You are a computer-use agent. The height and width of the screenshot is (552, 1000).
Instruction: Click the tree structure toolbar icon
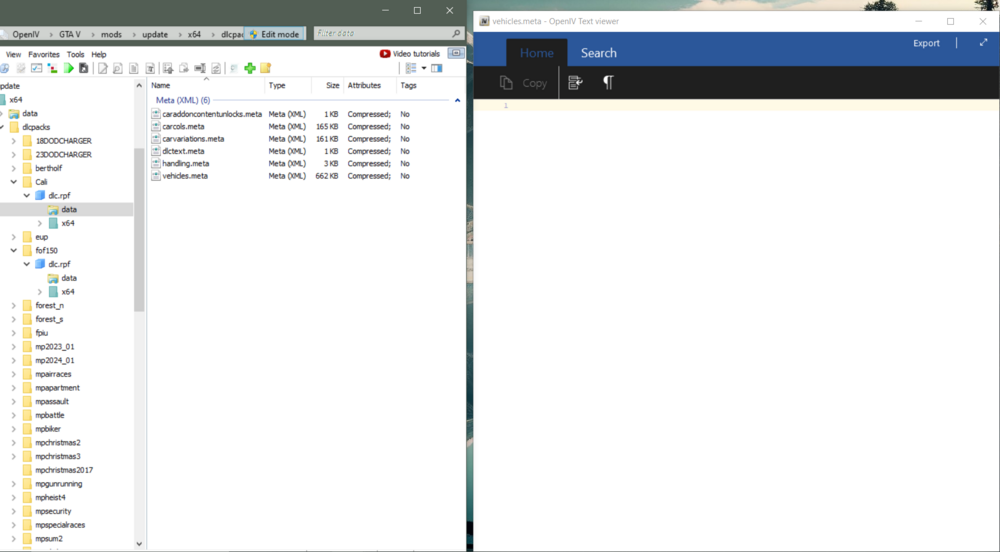tap(52, 68)
